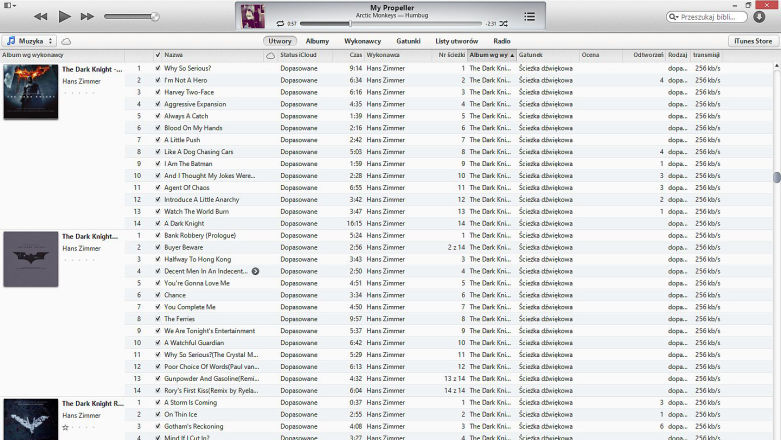Select The Dark Knight Rises album cover

pos(31,419)
